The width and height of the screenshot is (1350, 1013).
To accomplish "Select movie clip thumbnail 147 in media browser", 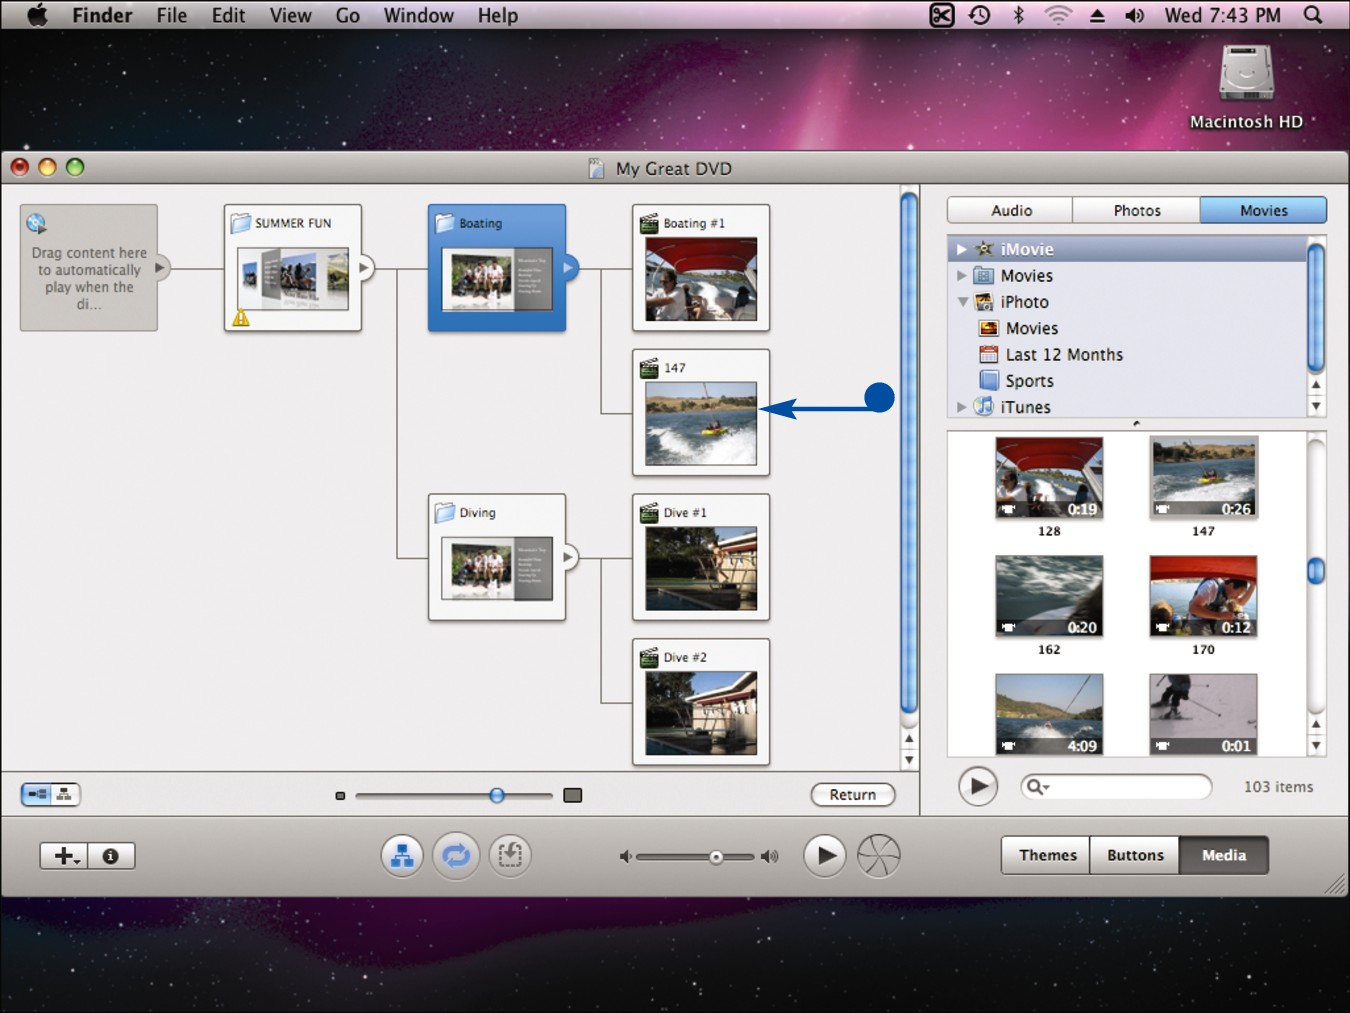I will pos(1203,478).
